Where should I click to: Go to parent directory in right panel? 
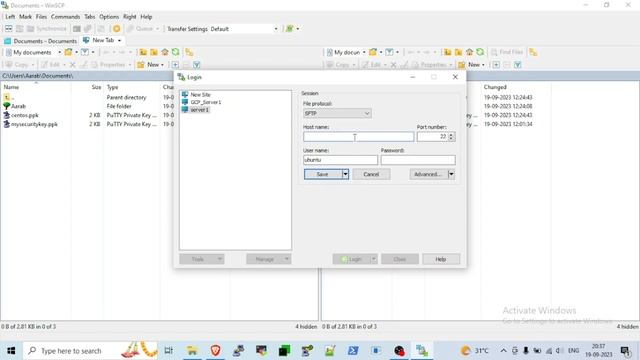(x=448, y=52)
